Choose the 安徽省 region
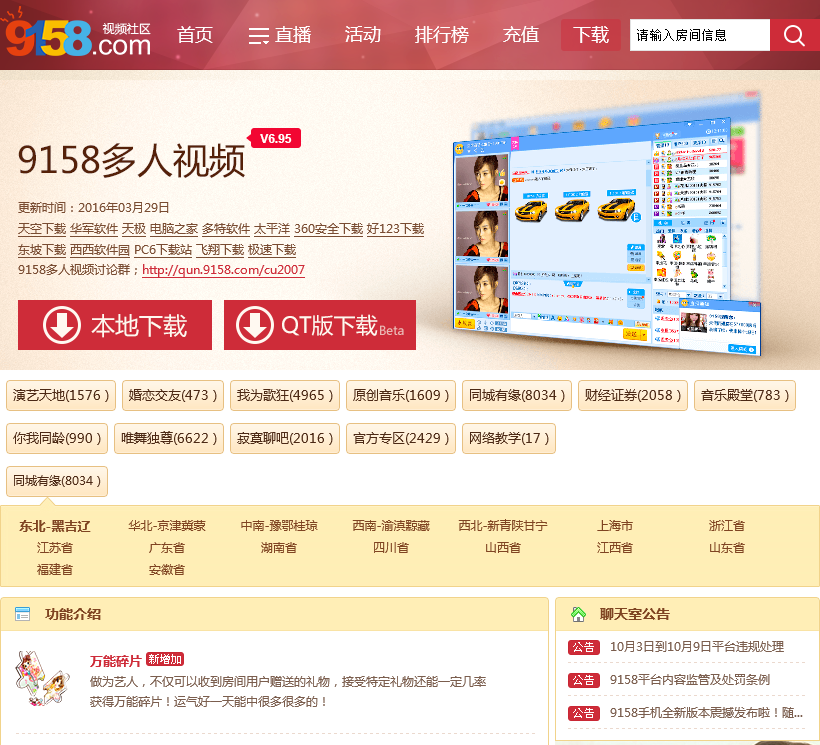 tap(167, 570)
